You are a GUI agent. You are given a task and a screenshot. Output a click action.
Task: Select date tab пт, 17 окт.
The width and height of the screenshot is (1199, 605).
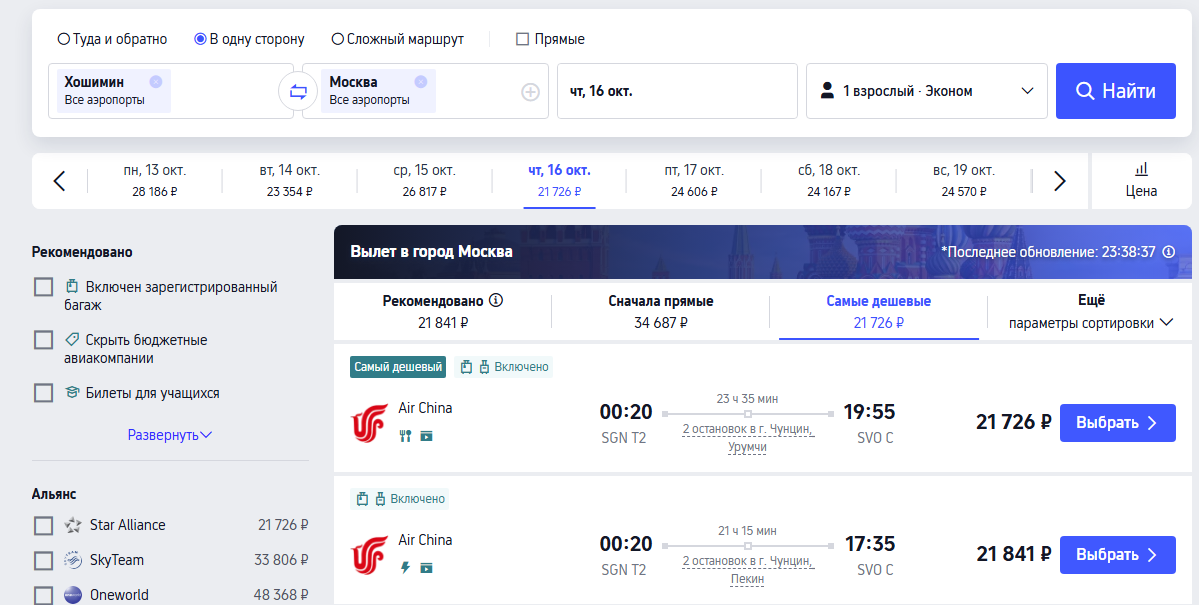tap(693, 180)
